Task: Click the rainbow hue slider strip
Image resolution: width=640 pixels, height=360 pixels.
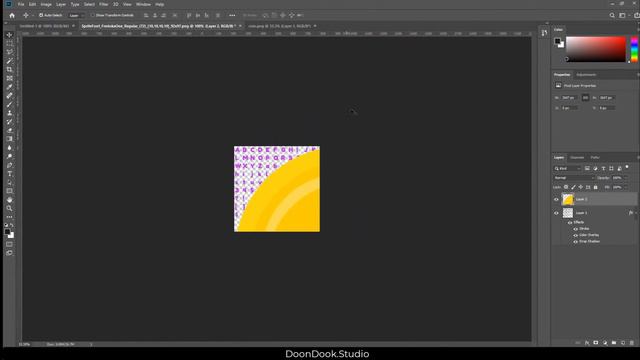Action: [x=634, y=49]
